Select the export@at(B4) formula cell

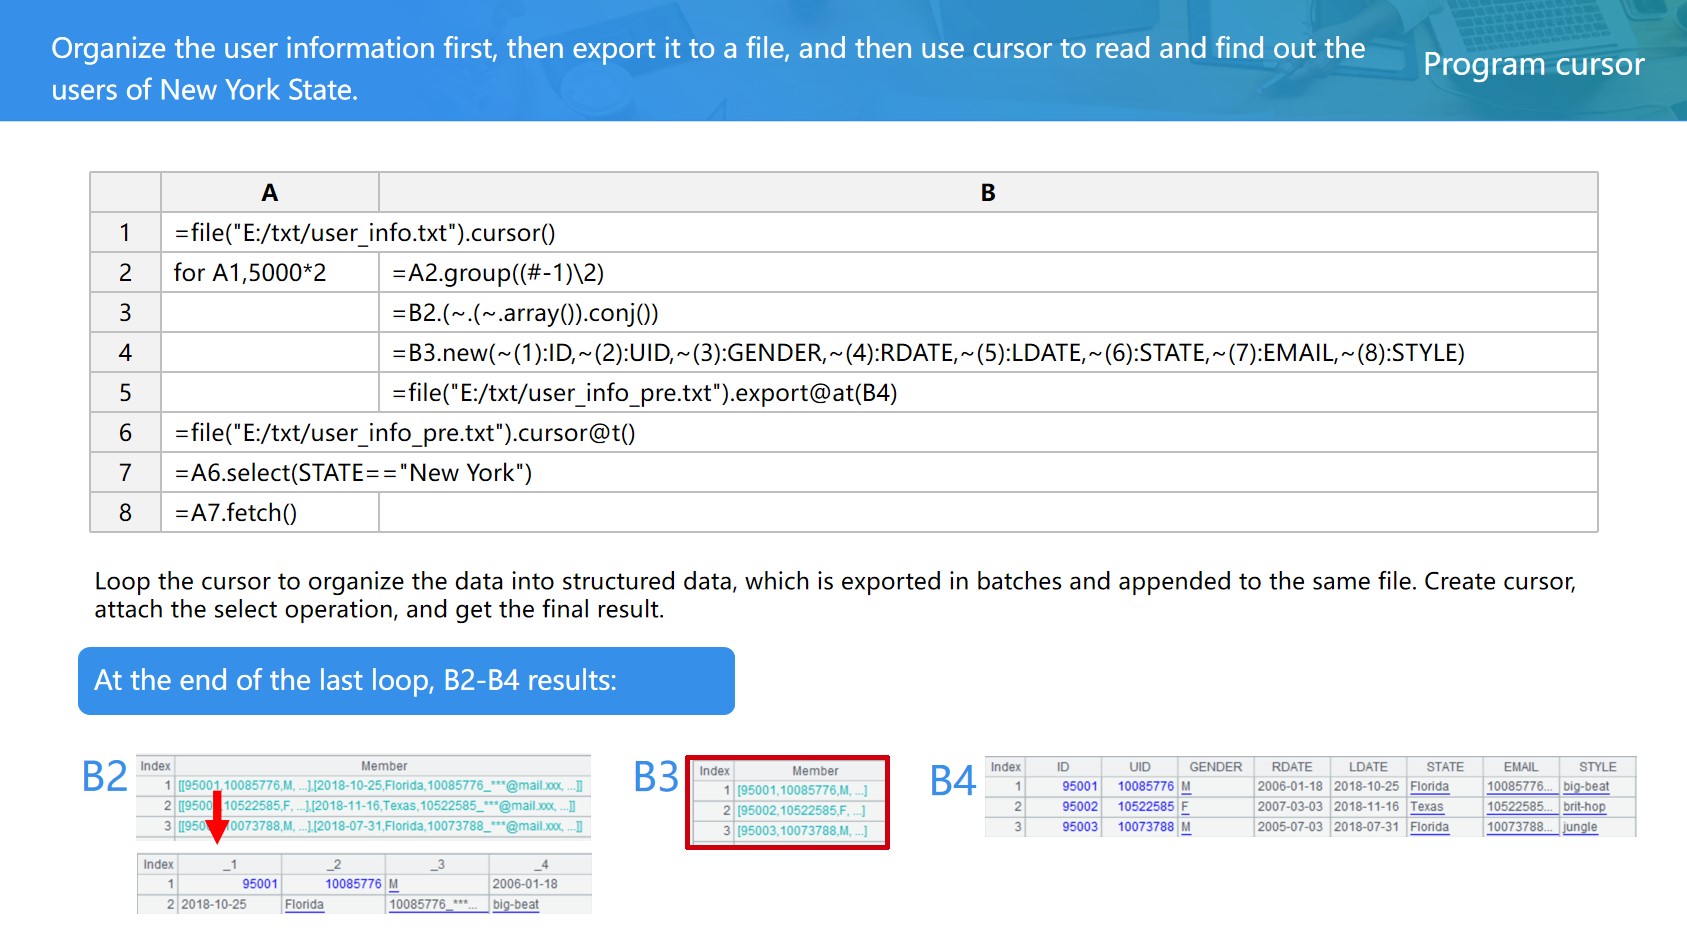click(x=644, y=393)
